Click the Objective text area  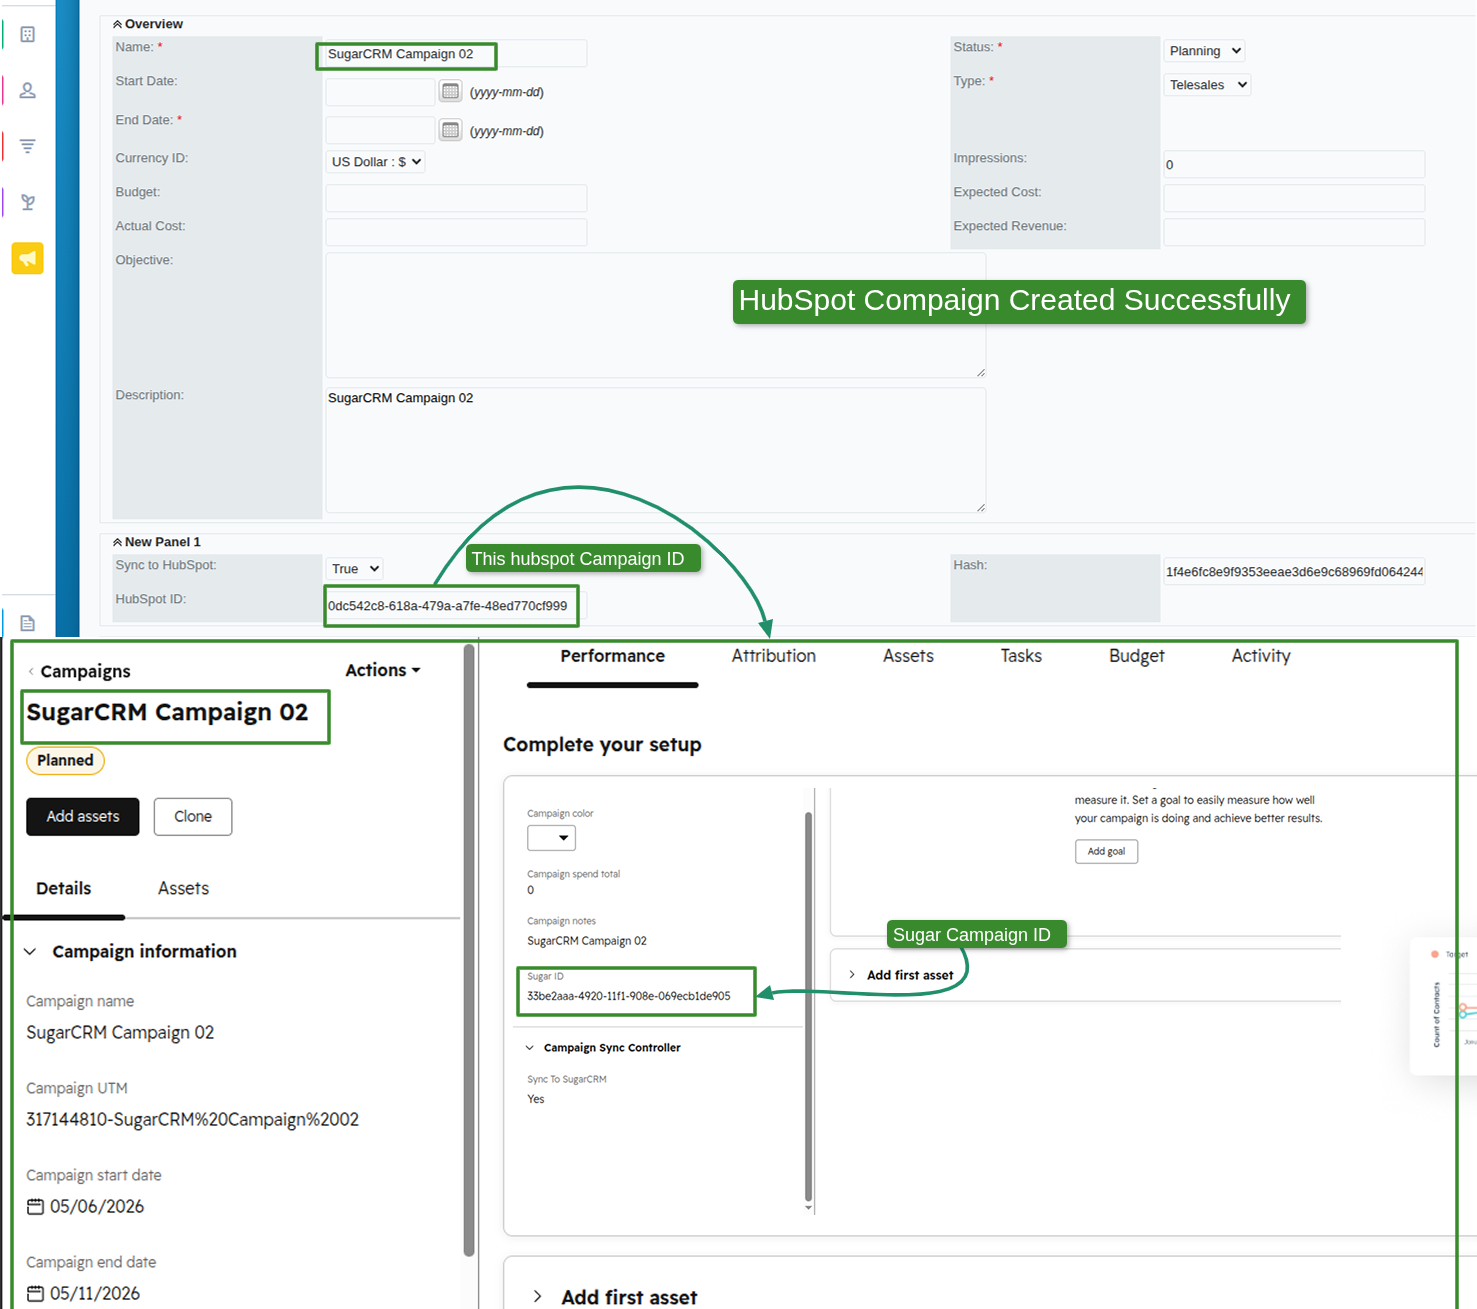click(x=656, y=315)
